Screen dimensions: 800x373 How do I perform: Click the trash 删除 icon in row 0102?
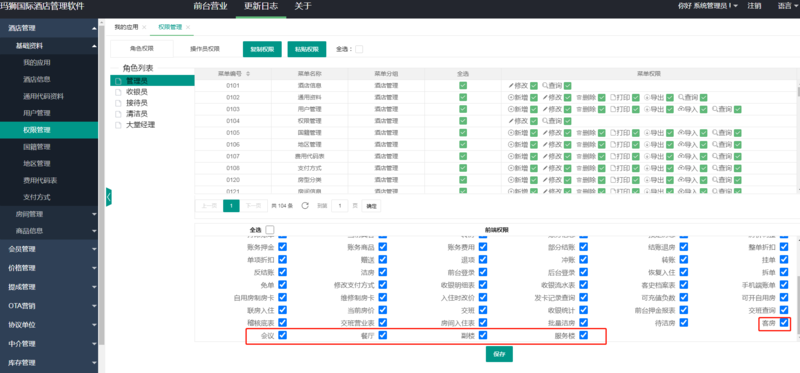click(579, 97)
